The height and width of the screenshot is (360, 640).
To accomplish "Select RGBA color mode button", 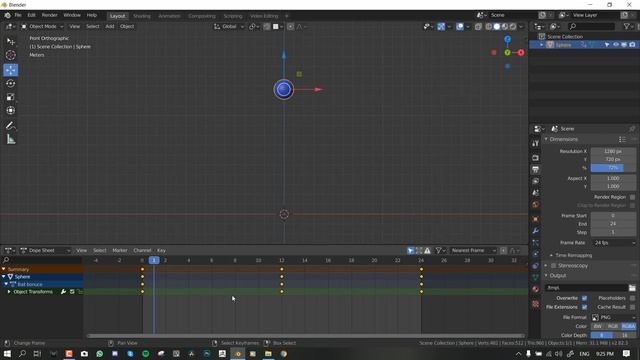I will click(x=629, y=327).
